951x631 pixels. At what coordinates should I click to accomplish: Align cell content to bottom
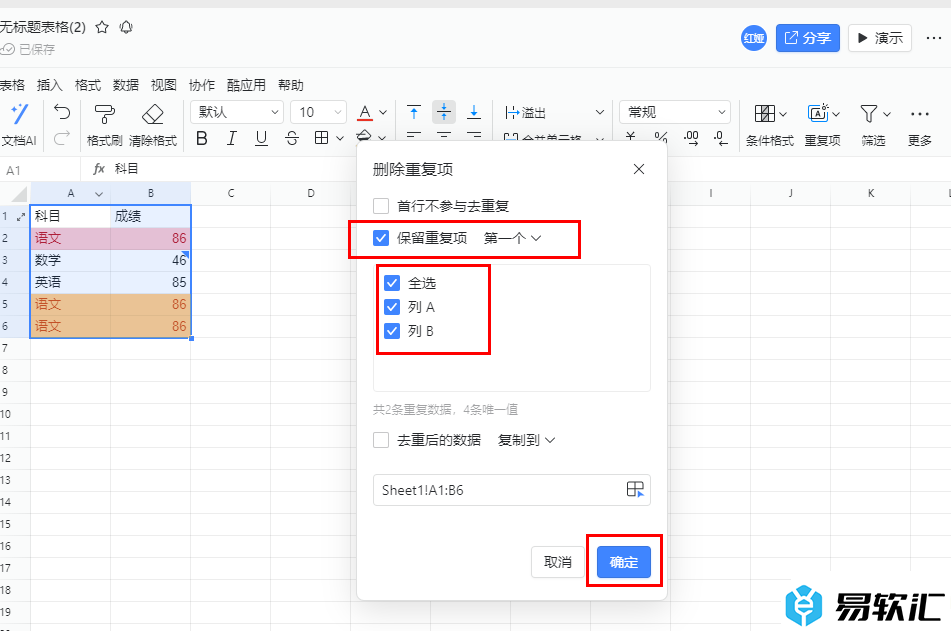point(474,112)
